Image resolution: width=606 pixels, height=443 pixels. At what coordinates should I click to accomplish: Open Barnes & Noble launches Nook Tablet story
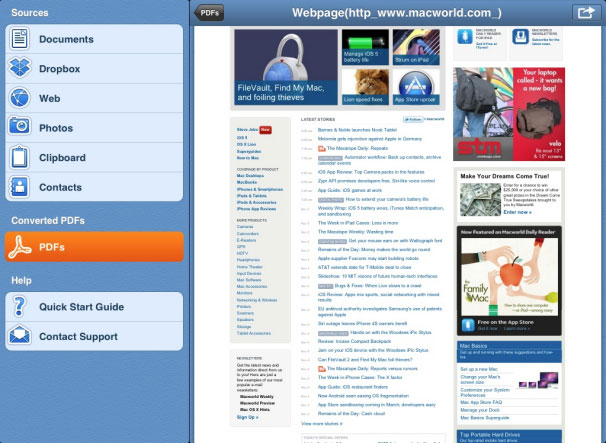(x=357, y=130)
